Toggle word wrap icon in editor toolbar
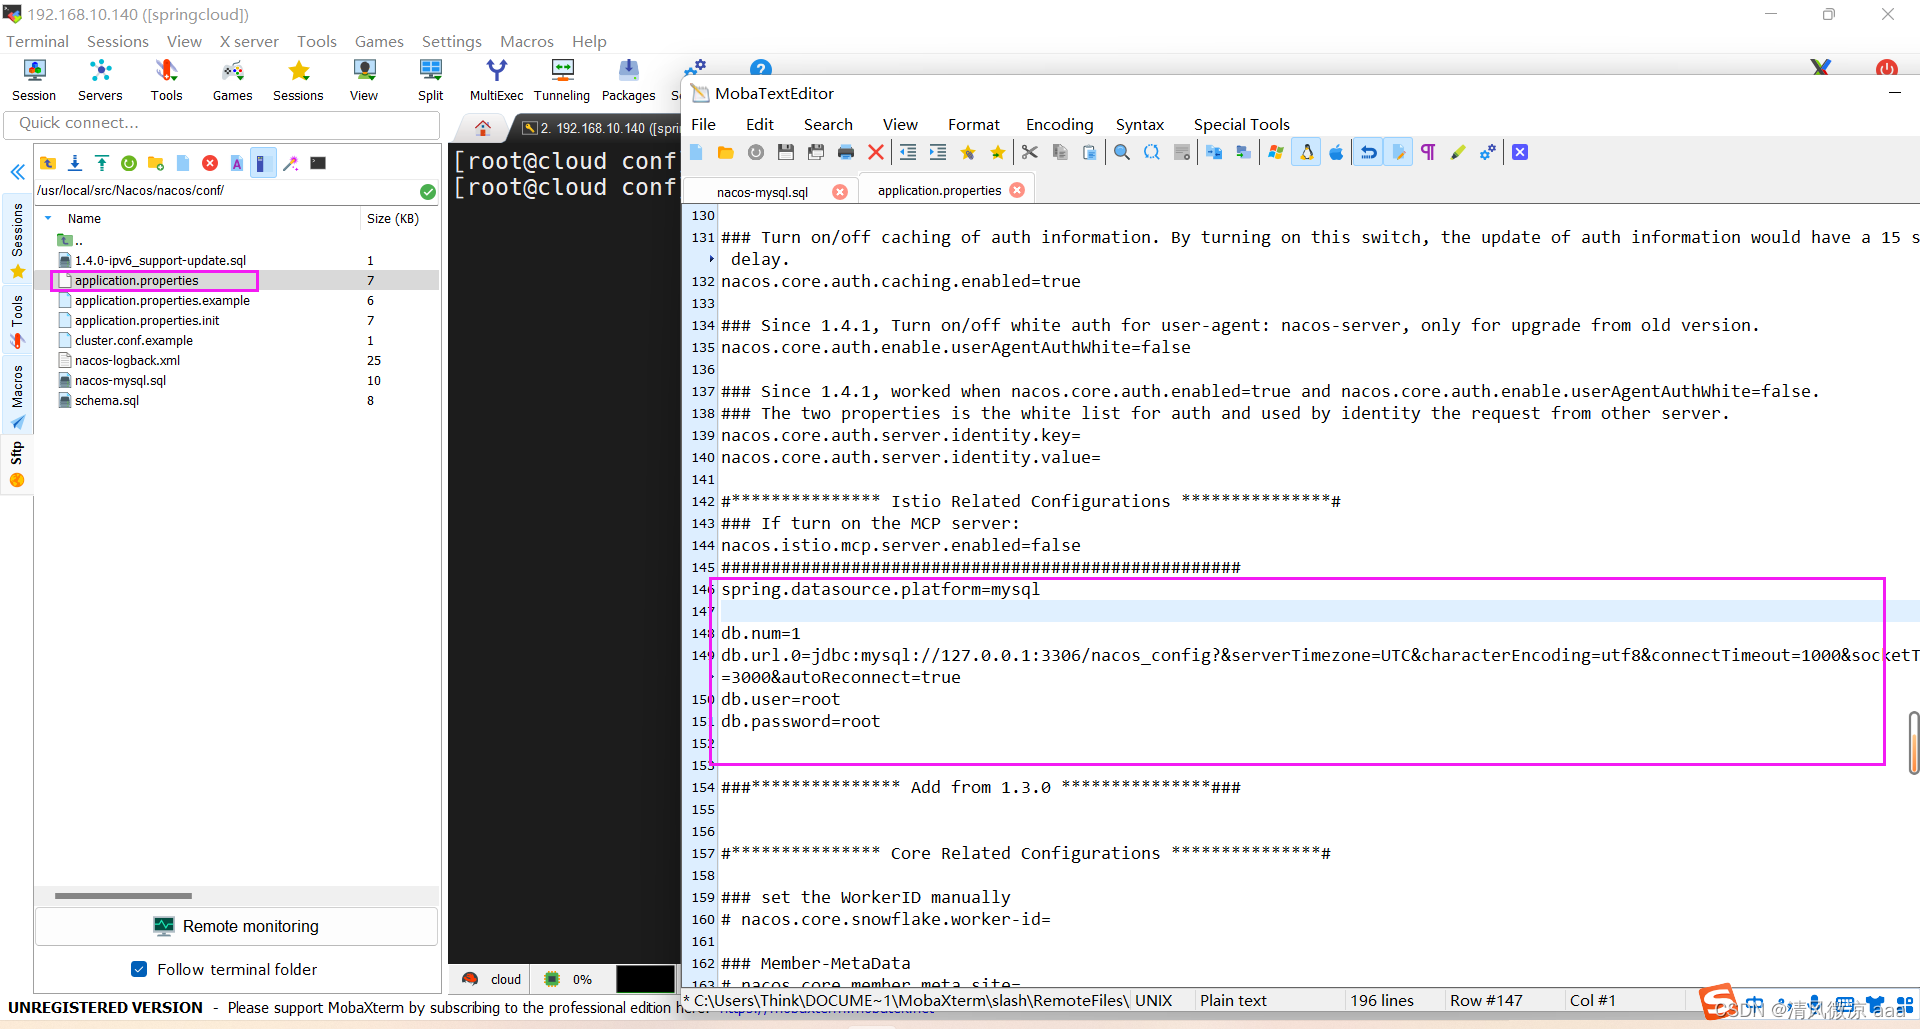Viewport: 1920px width, 1029px height. pyautogui.click(x=1369, y=153)
